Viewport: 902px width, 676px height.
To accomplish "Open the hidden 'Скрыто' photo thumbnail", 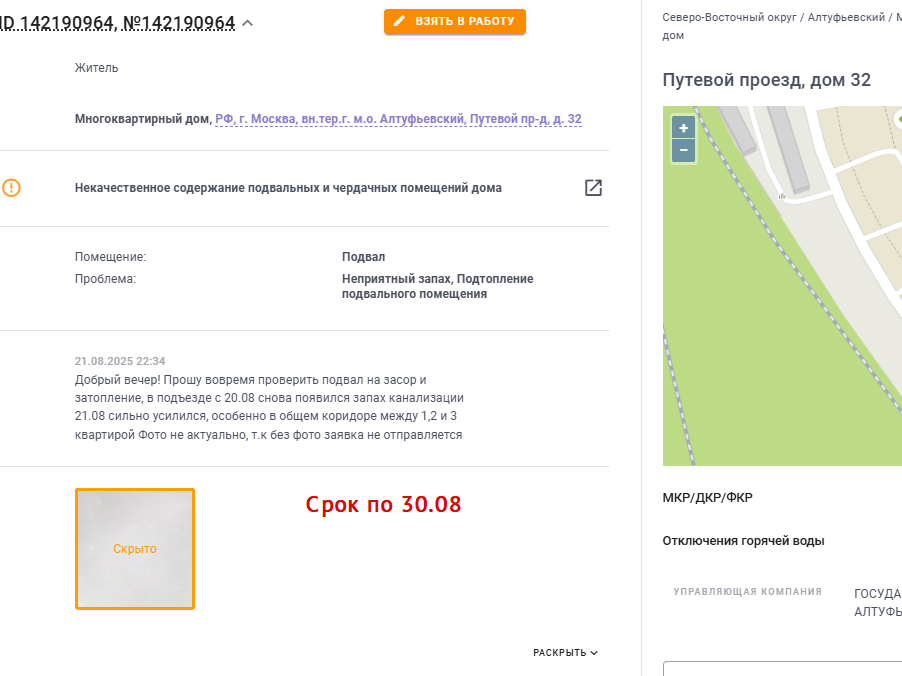I will (135, 548).
